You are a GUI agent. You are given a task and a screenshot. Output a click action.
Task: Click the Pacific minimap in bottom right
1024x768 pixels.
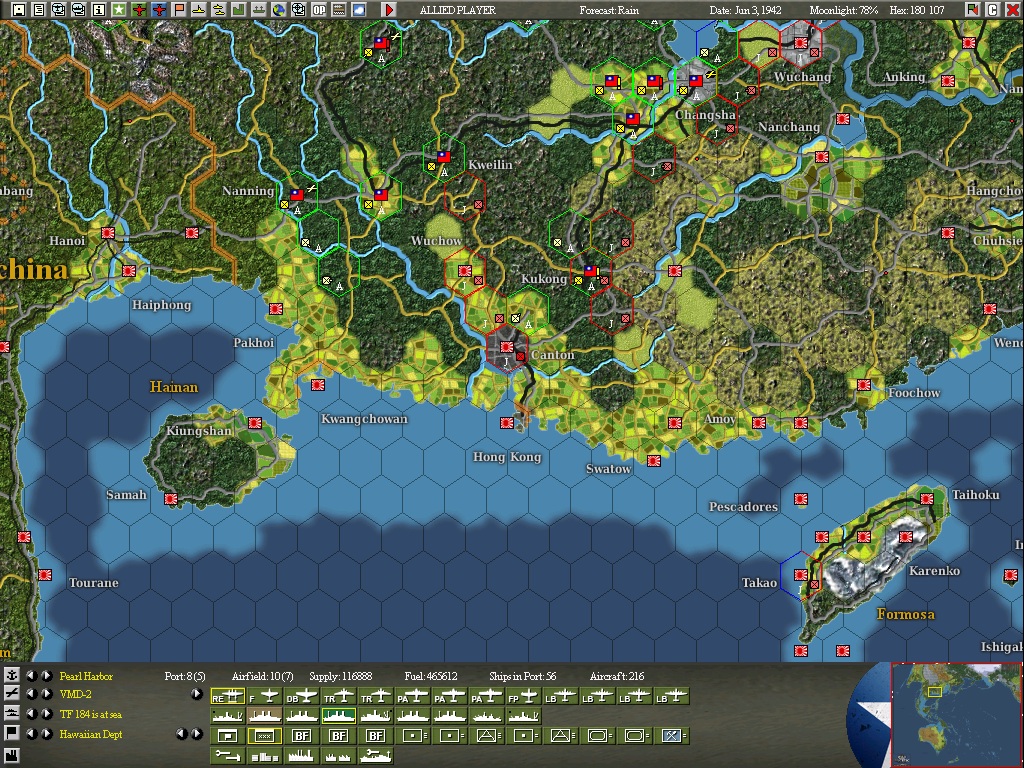coord(955,714)
